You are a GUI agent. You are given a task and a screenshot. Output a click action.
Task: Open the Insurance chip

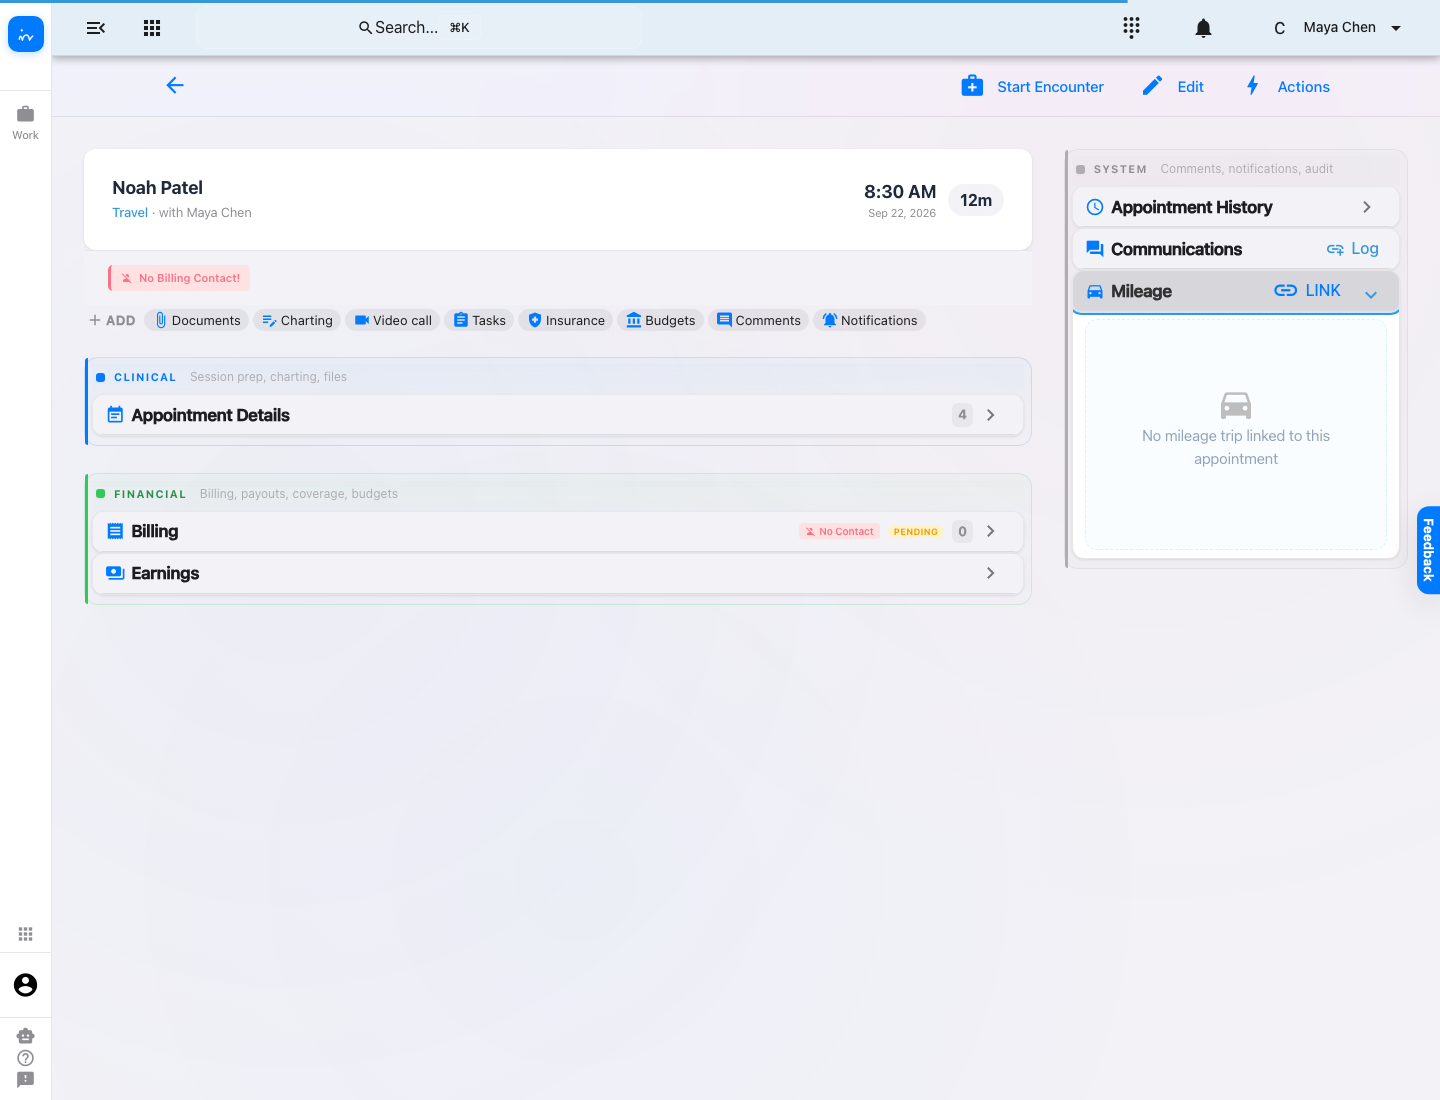pos(566,320)
